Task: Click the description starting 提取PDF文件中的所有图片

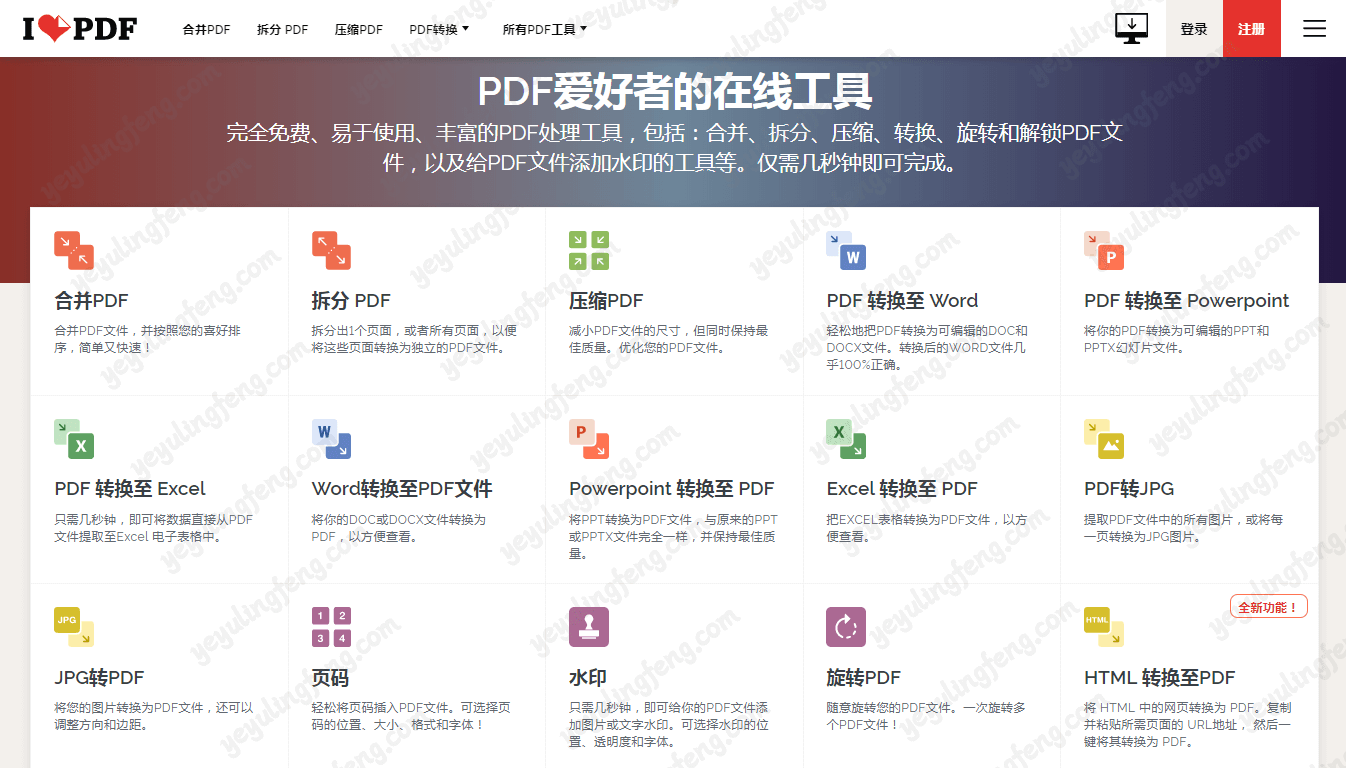Action: click(1184, 528)
